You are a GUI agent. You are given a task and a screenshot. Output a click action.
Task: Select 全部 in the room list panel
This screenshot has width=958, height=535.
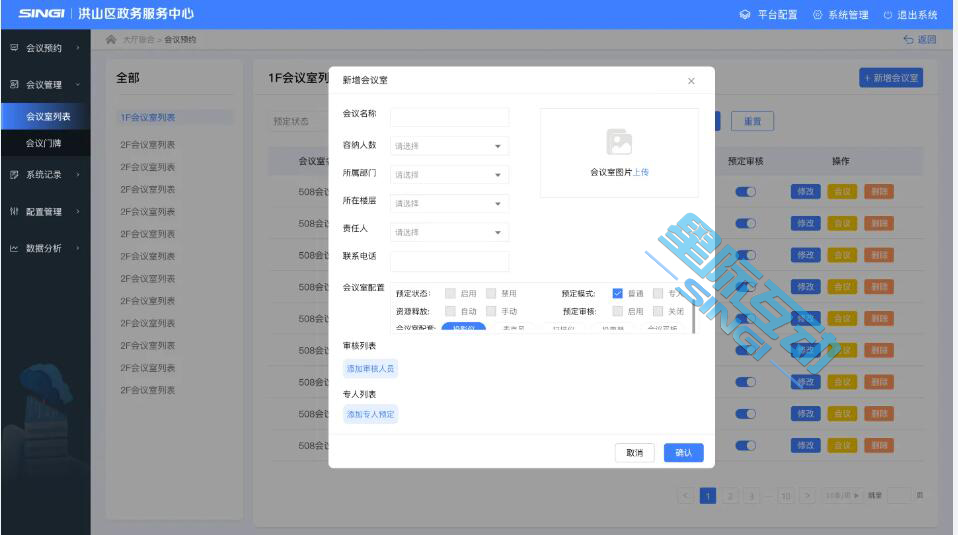pyautogui.click(x=128, y=78)
